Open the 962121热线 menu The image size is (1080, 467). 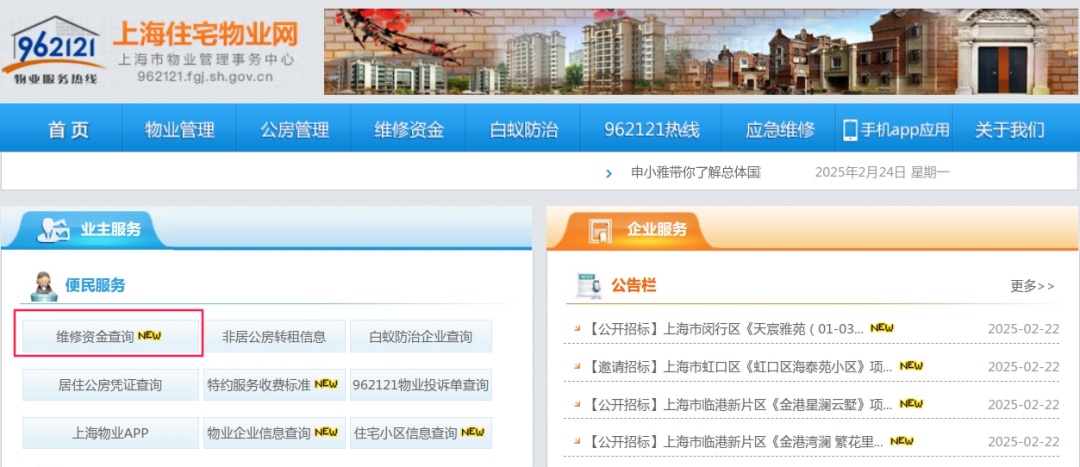point(652,129)
